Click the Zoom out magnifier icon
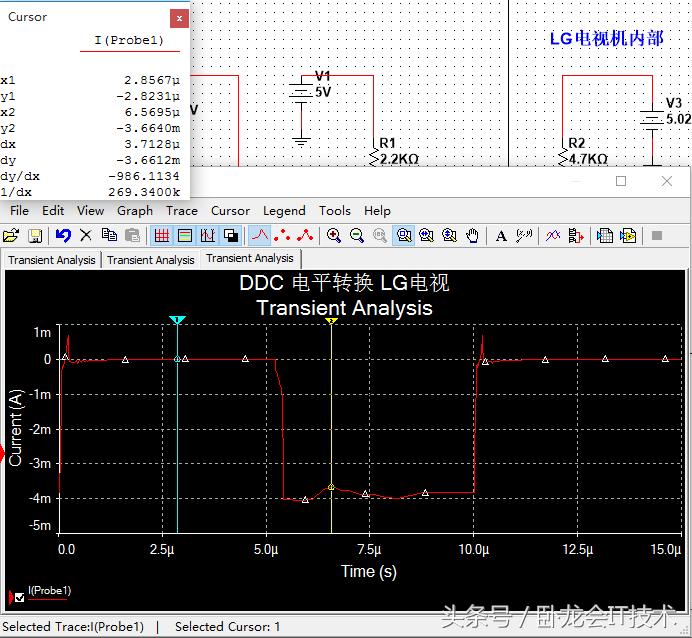692x638 pixels. [x=357, y=236]
